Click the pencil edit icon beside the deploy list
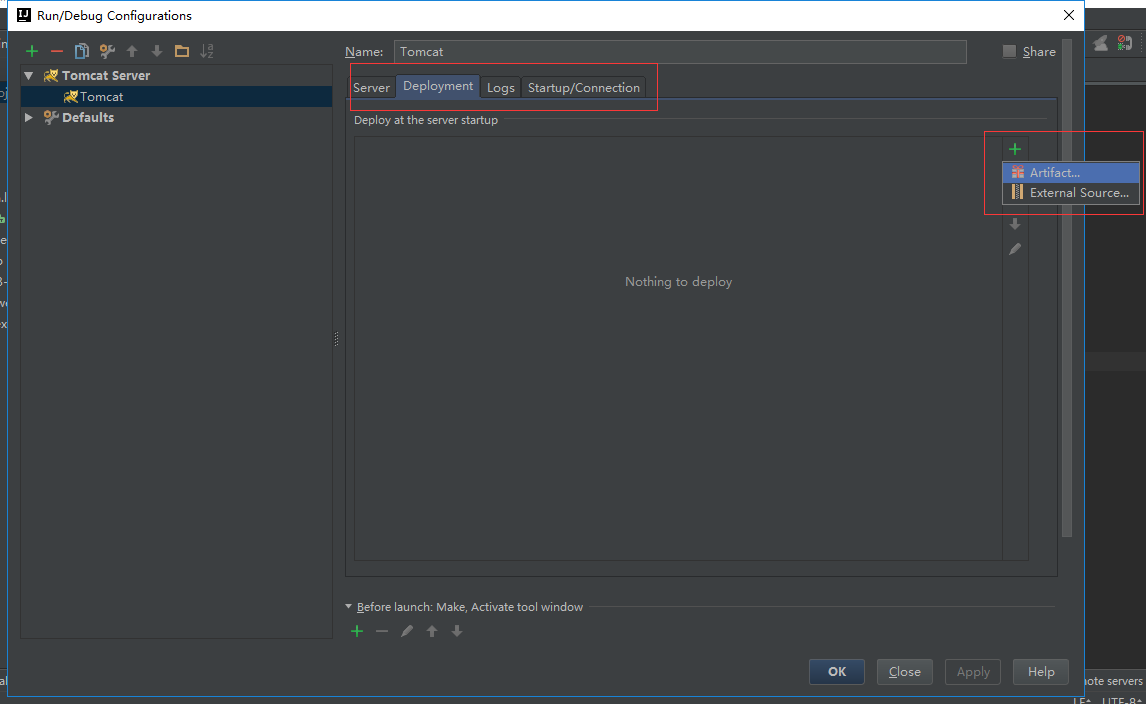The height and width of the screenshot is (704, 1146). pos(1015,249)
